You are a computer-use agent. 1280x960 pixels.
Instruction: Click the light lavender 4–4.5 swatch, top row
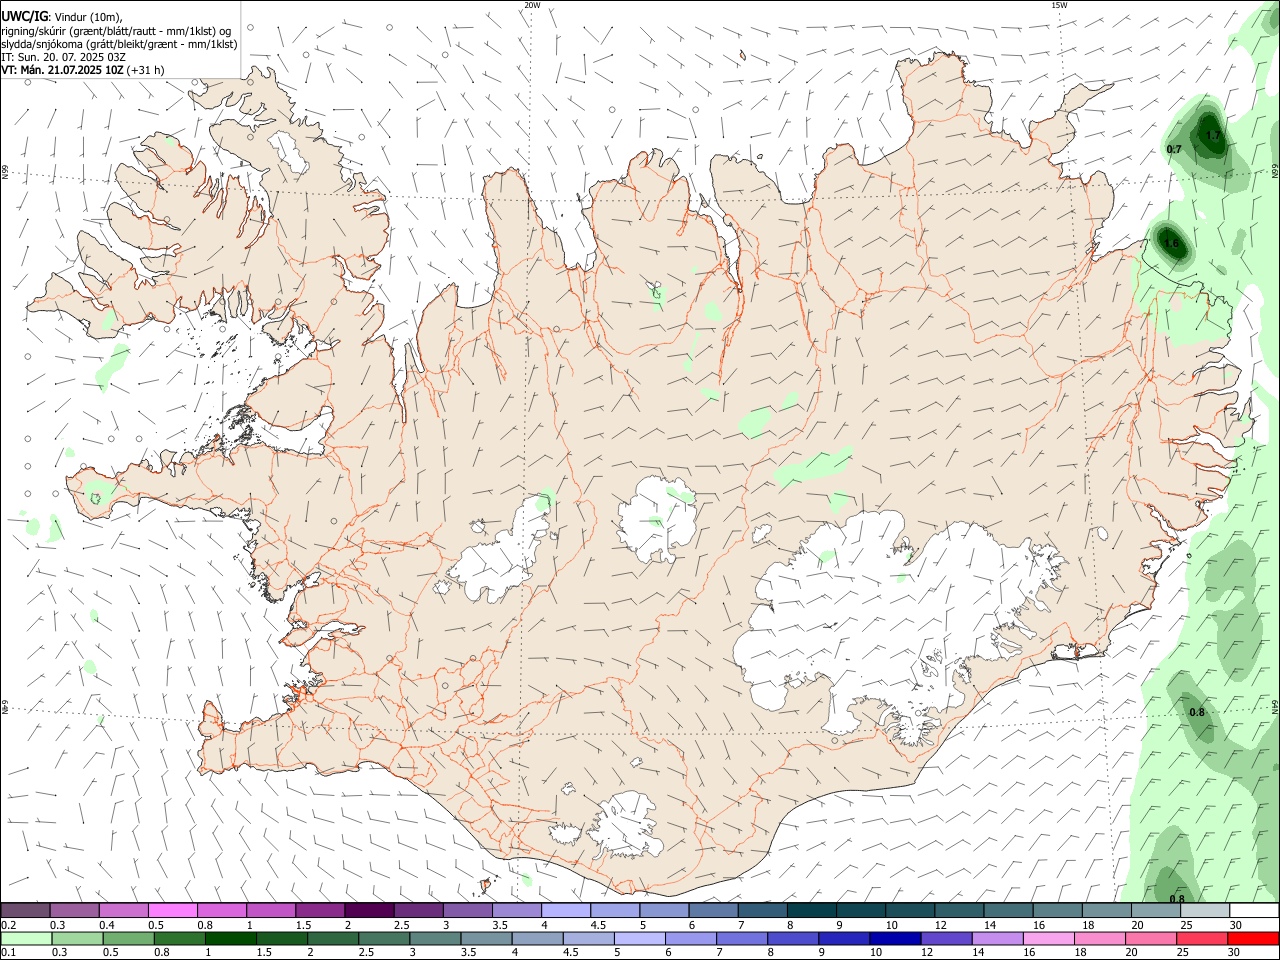click(x=566, y=910)
